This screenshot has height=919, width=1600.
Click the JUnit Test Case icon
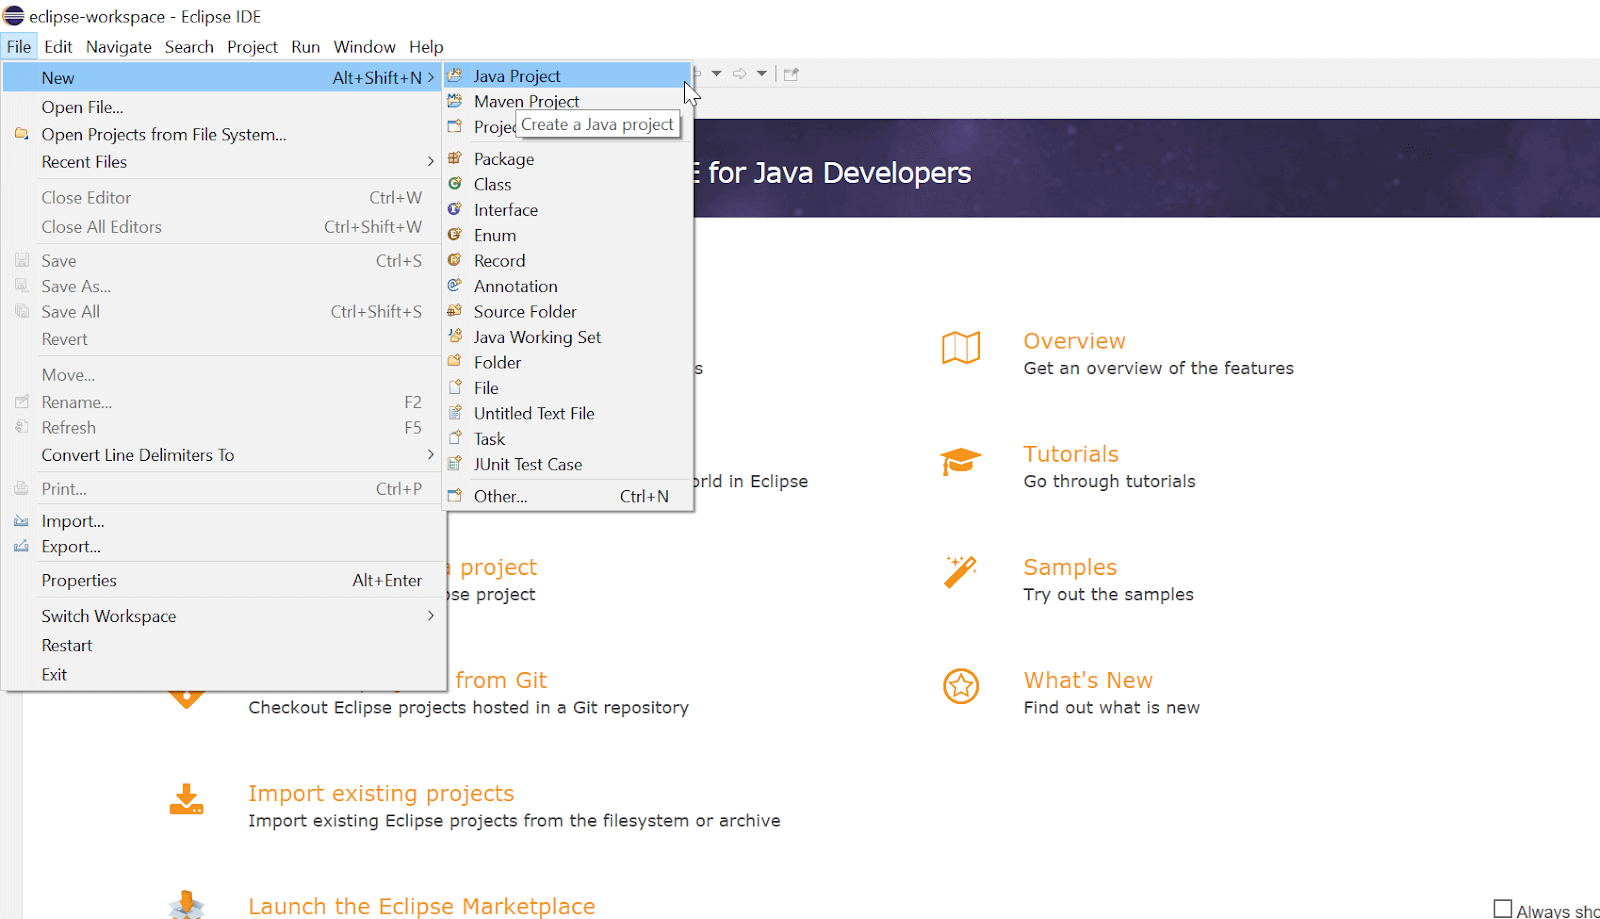(x=455, y=463)
